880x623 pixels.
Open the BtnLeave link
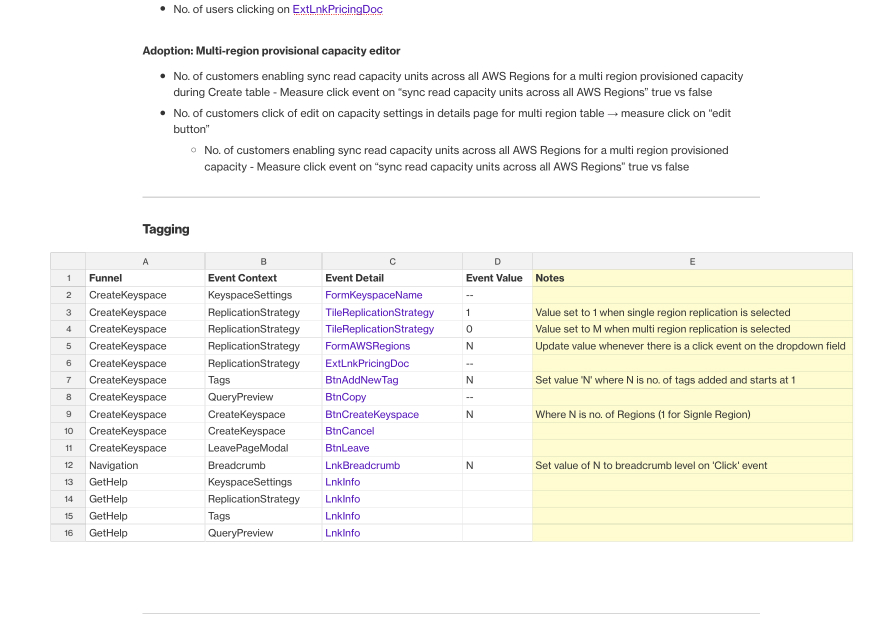coord(346,448)
